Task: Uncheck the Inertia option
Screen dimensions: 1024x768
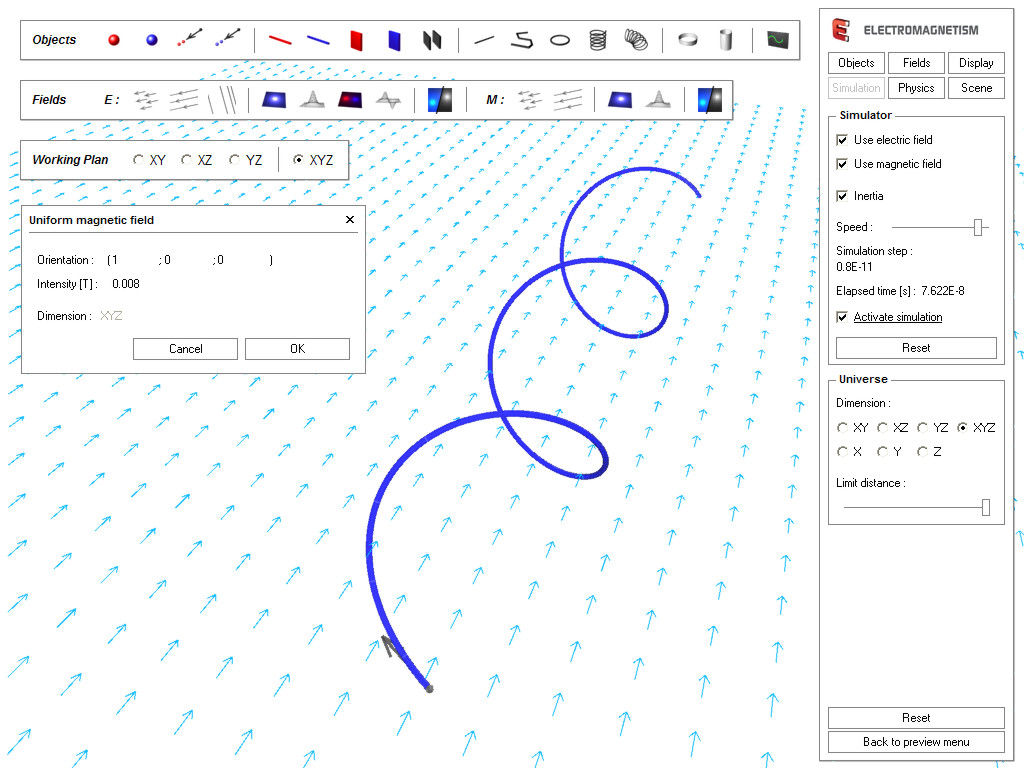Action: point(843,196)
